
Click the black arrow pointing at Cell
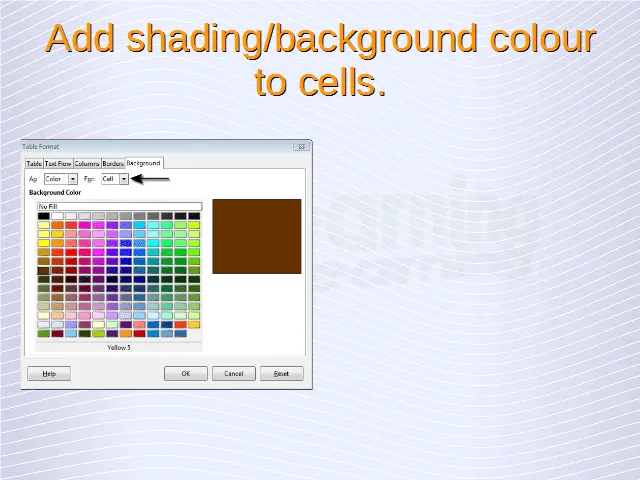click(x=151, y=179)
